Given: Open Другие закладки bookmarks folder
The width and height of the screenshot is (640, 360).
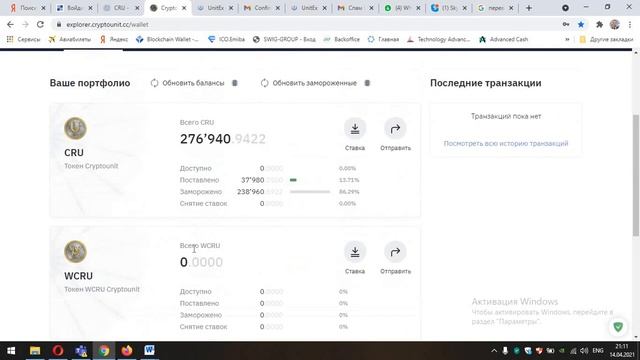Looking at the screenshot, I should click(x=607, y=39).
